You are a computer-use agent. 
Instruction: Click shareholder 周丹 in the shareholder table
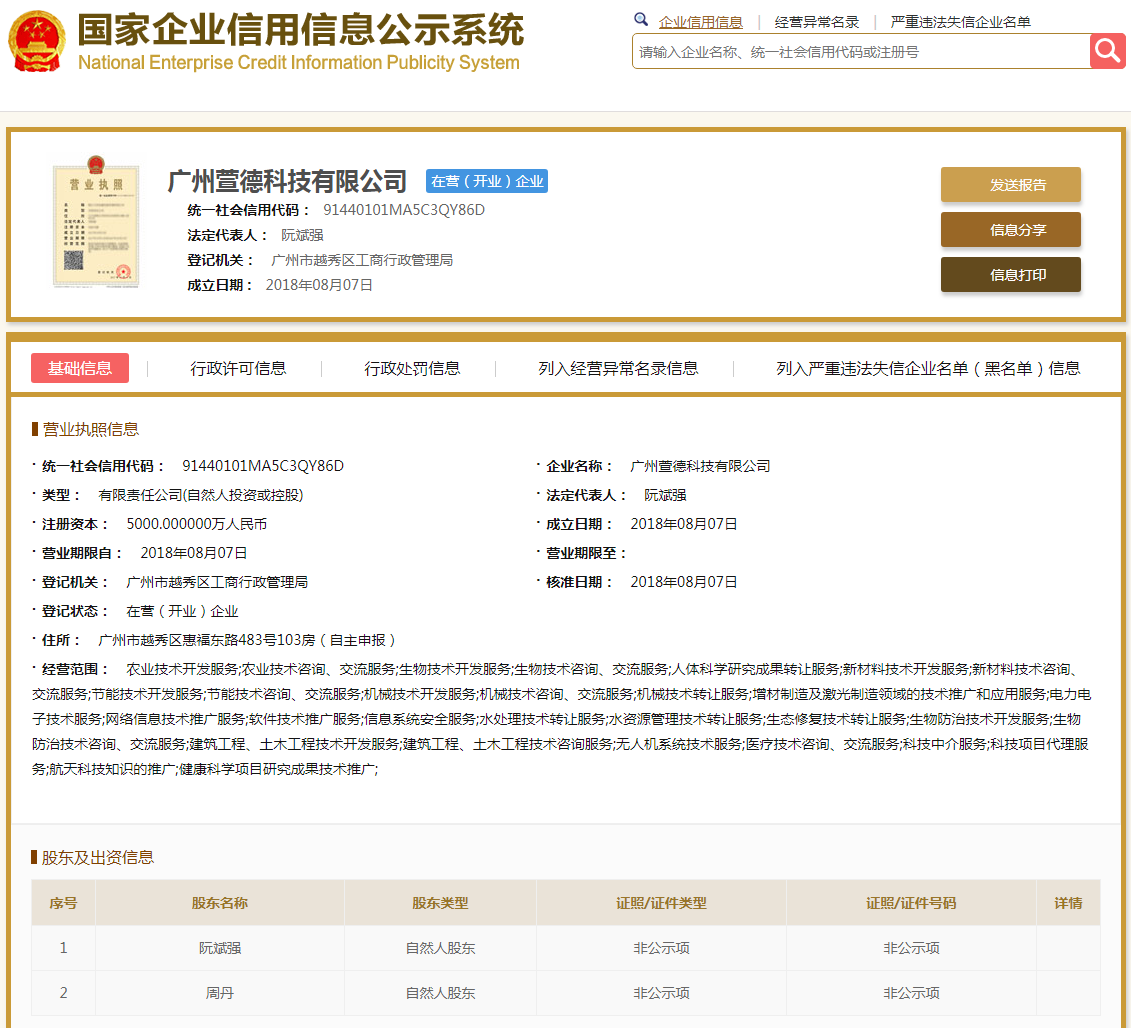(220, 993)
